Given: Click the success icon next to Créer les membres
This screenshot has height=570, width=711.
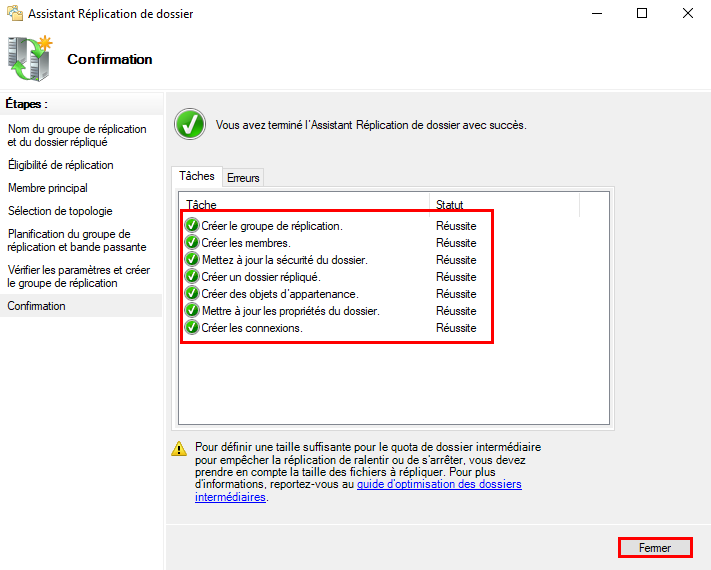Looking at the screenshot, I should 192,243.
